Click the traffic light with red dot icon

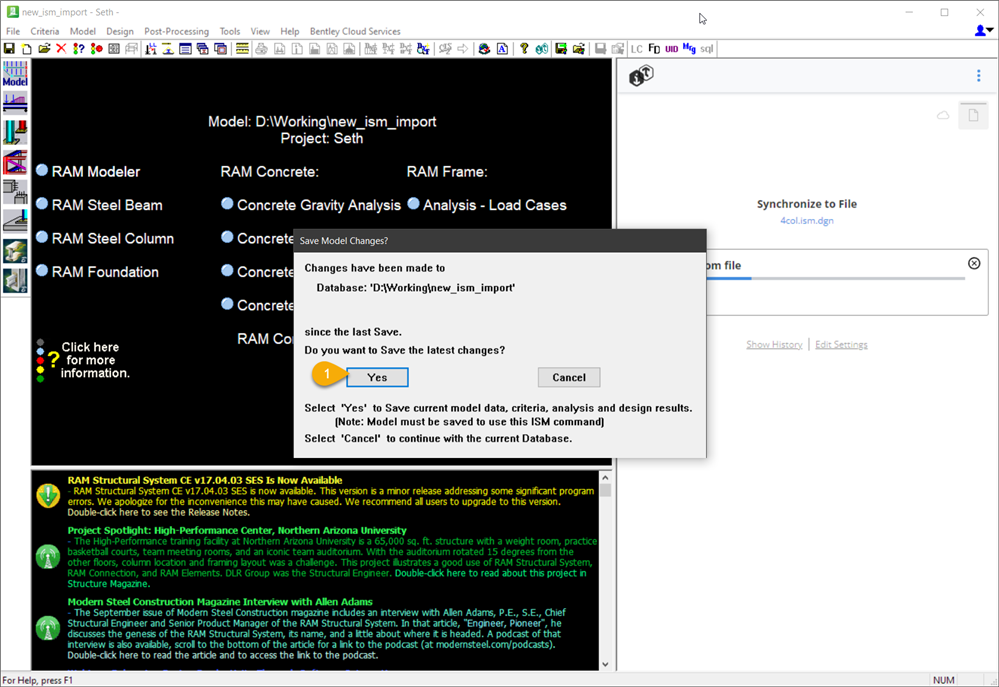(96, 48)
